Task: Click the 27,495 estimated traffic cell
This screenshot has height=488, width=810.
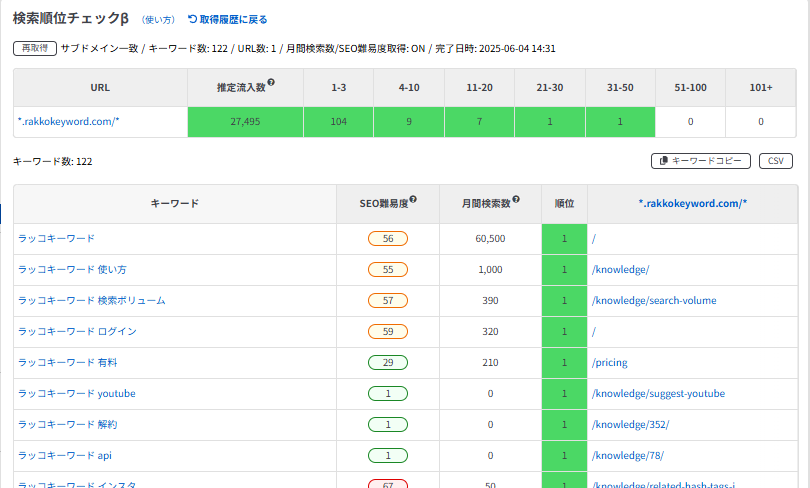Action: [245, 122]
